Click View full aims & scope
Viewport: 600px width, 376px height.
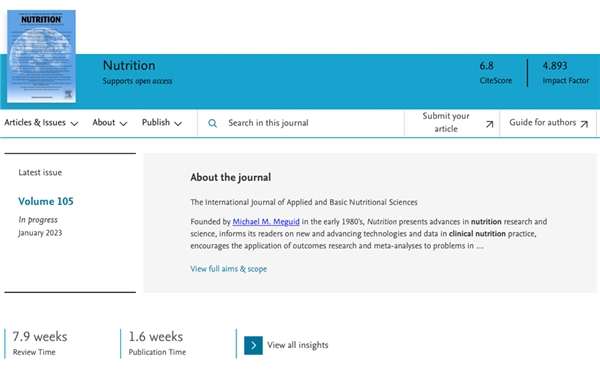pos(228,269)
